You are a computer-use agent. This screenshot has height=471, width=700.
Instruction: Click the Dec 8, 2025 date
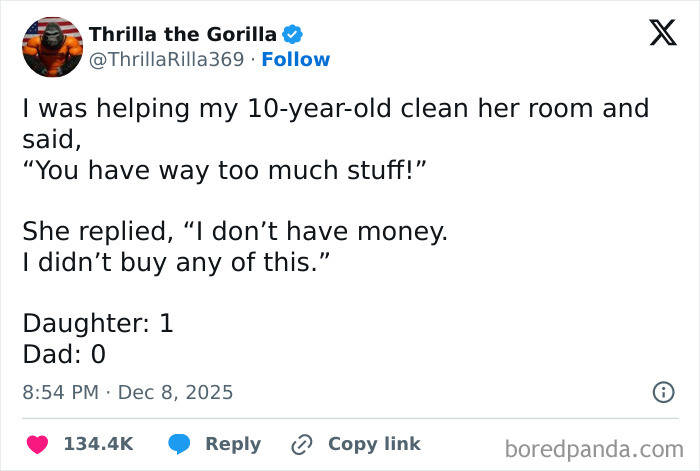175,392
